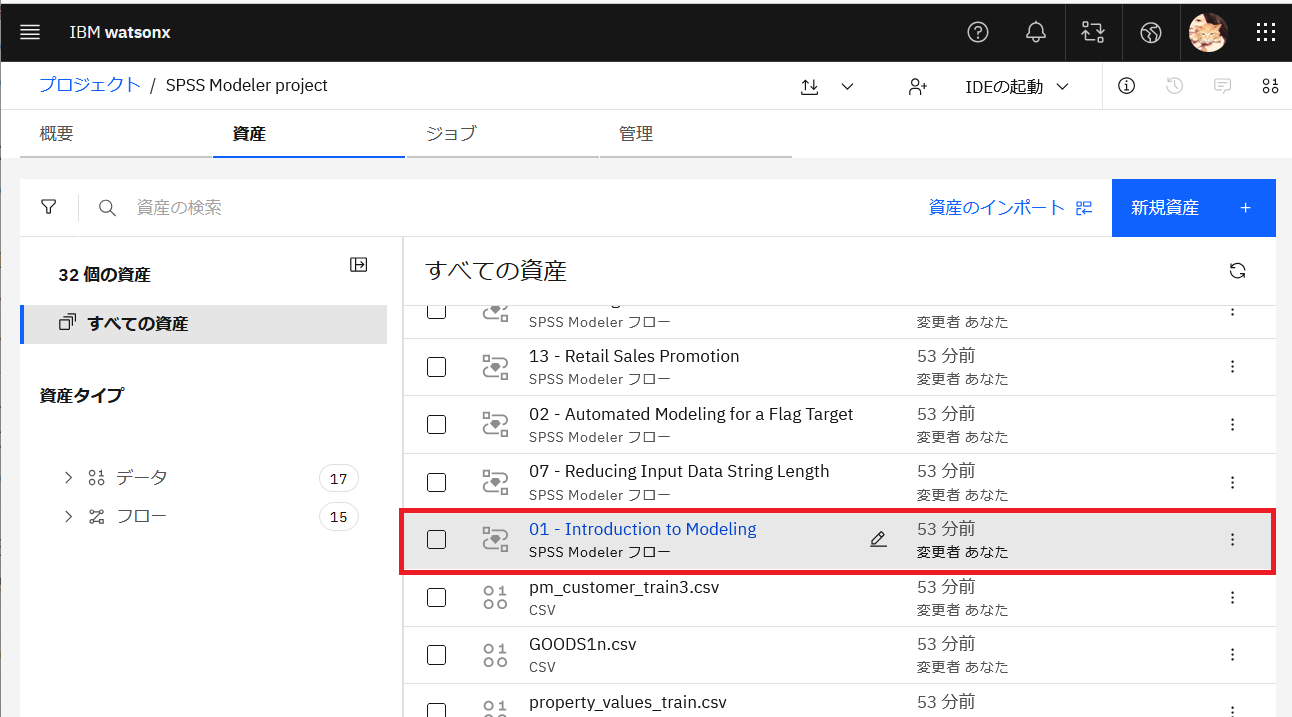This screenshot has width=1292, height=717.
Task: Check the box for 02 - Automated Modeling
Action: pos(436,424)
